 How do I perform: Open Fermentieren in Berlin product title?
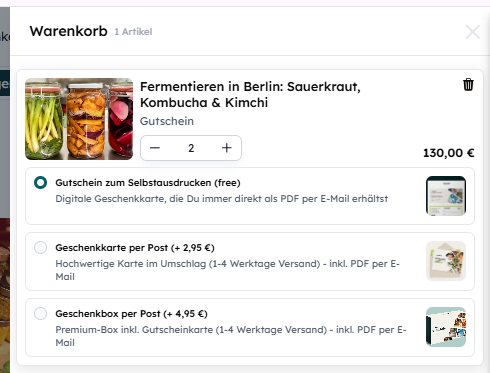point(250,95)
